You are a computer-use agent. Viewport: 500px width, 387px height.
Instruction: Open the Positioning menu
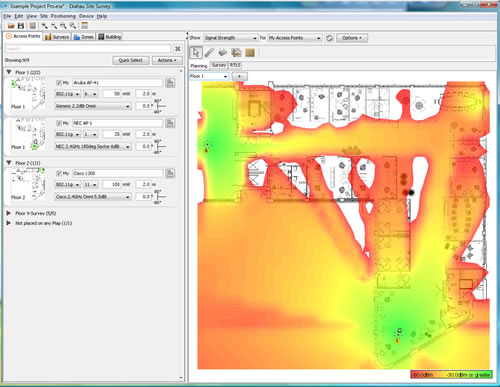coord(63,16)
